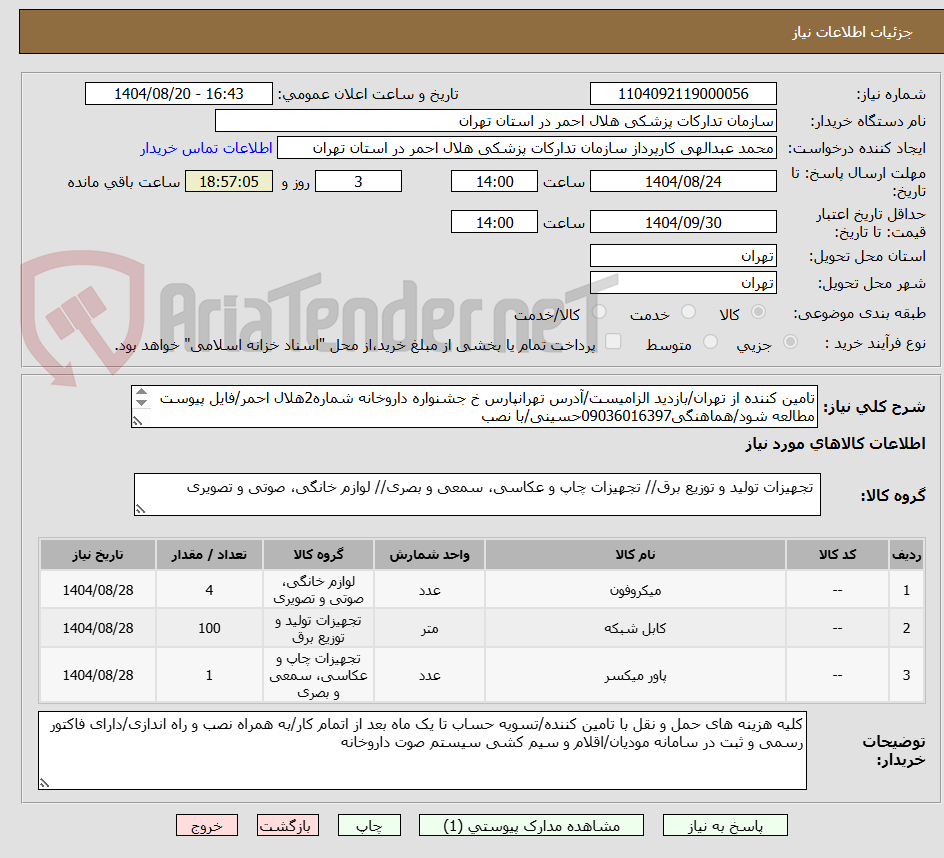The width and height of the screenshot is (944, 858).
Task: Select the جزیی purchase type radio
Action: coord(790,342)
